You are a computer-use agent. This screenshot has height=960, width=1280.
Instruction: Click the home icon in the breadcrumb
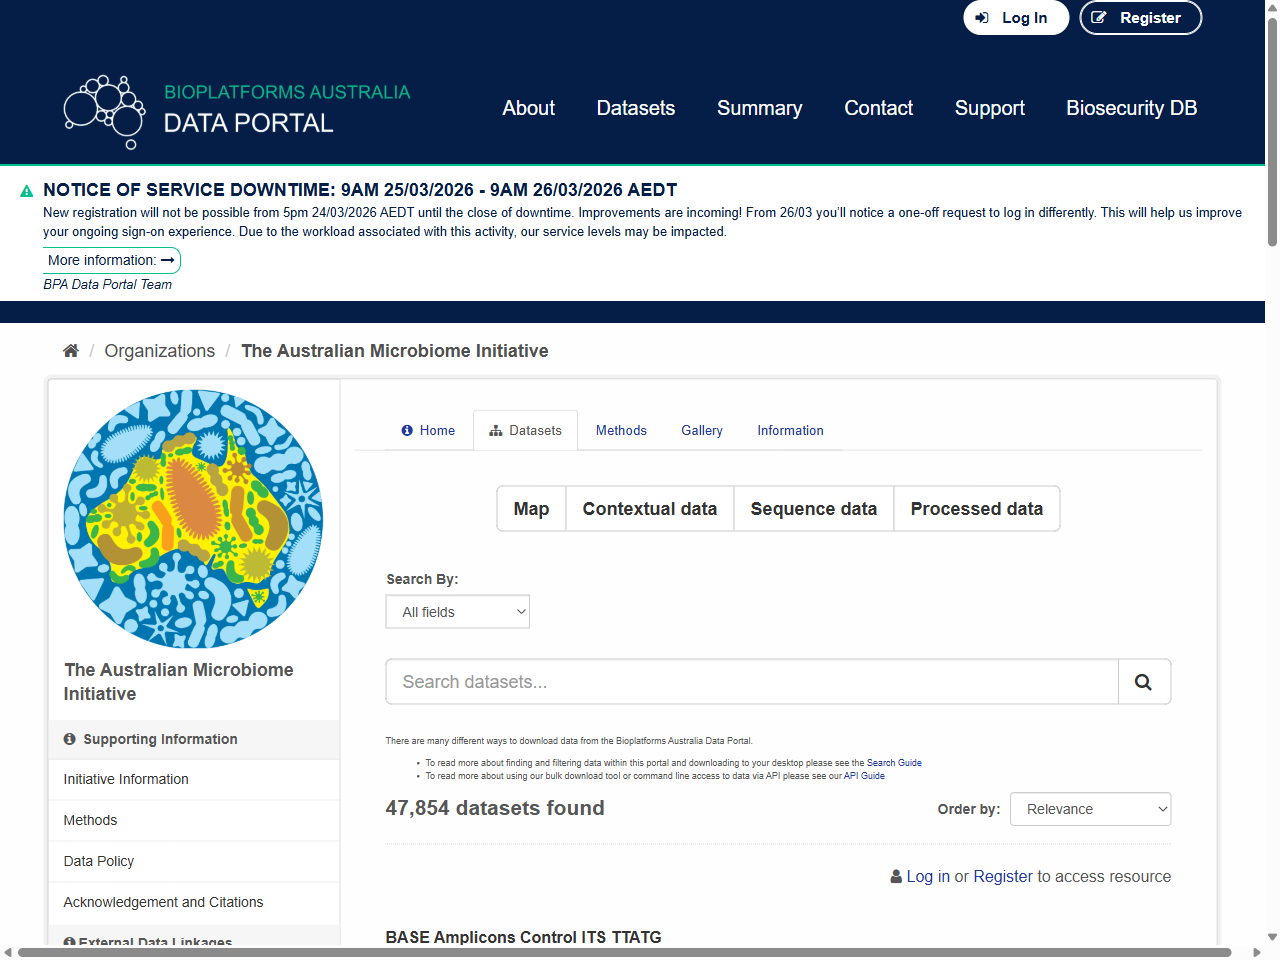point(70,351)
